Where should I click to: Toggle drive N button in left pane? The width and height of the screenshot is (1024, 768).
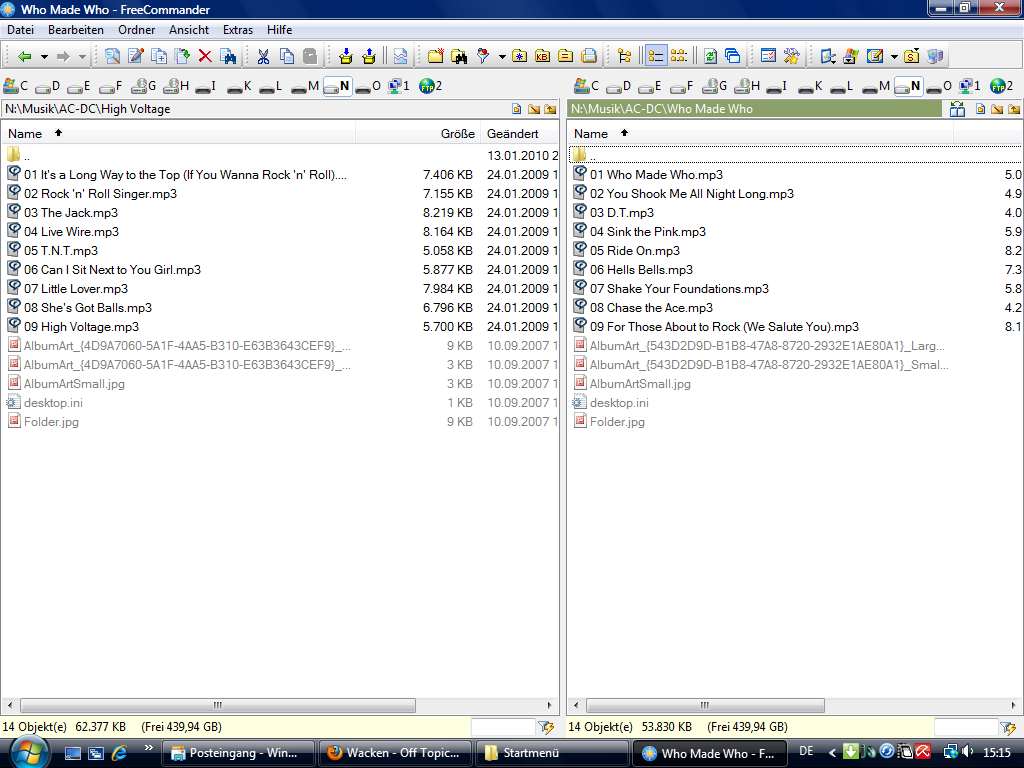pyautogui.click(x=338, y=86)
